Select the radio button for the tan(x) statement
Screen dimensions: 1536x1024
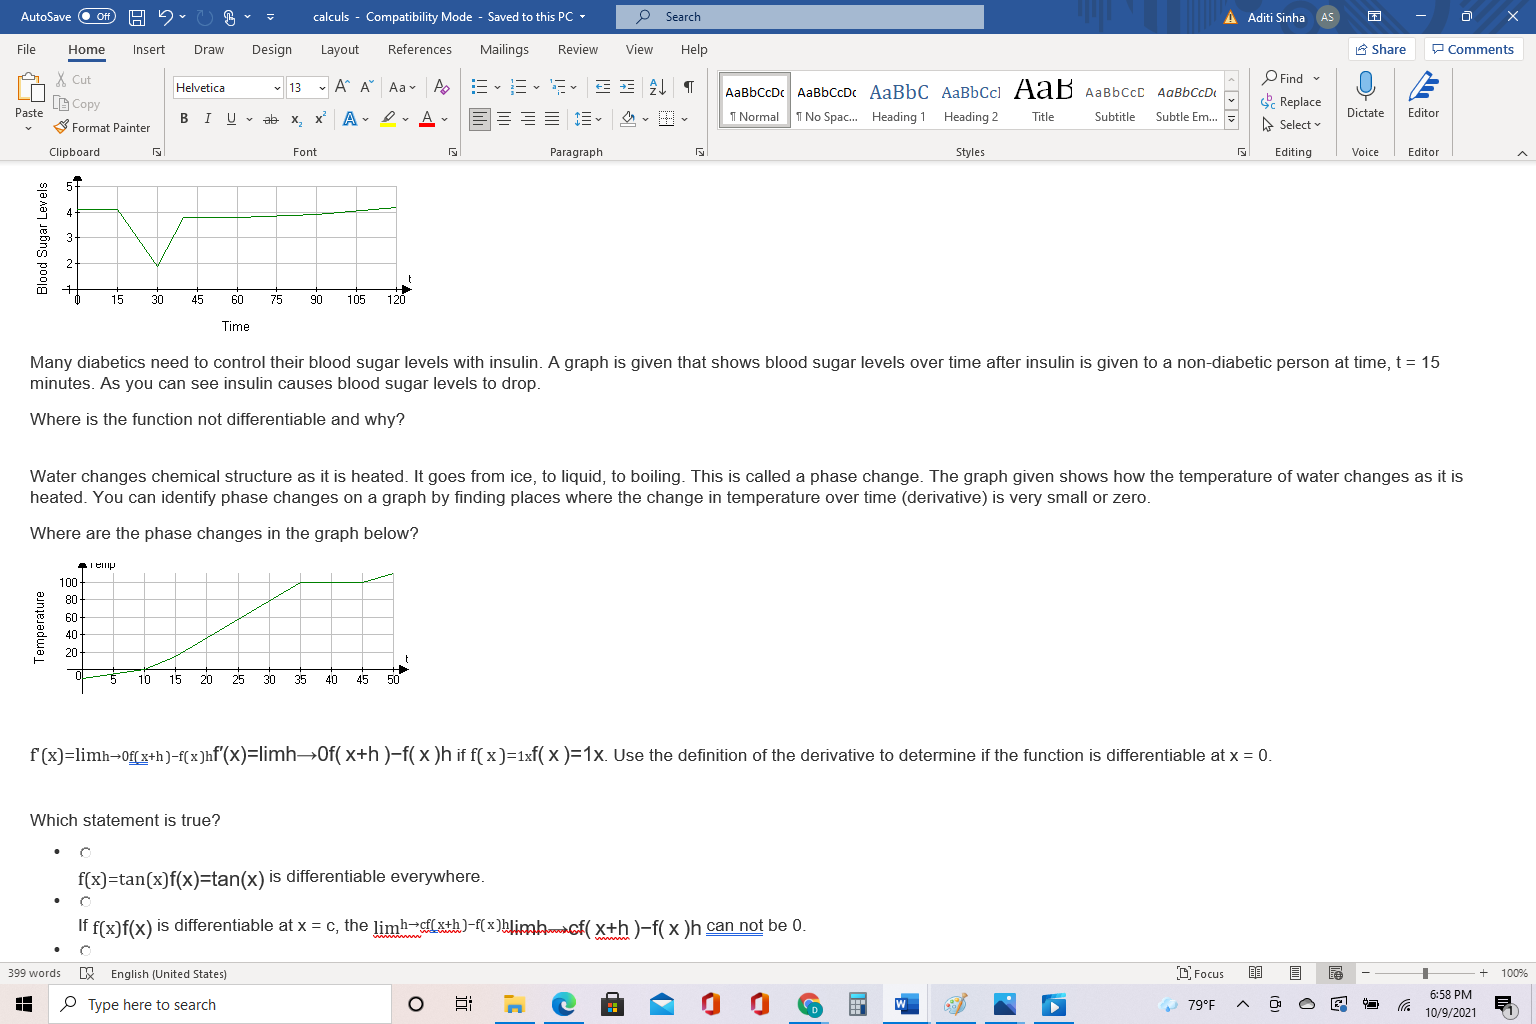[85, 851]
